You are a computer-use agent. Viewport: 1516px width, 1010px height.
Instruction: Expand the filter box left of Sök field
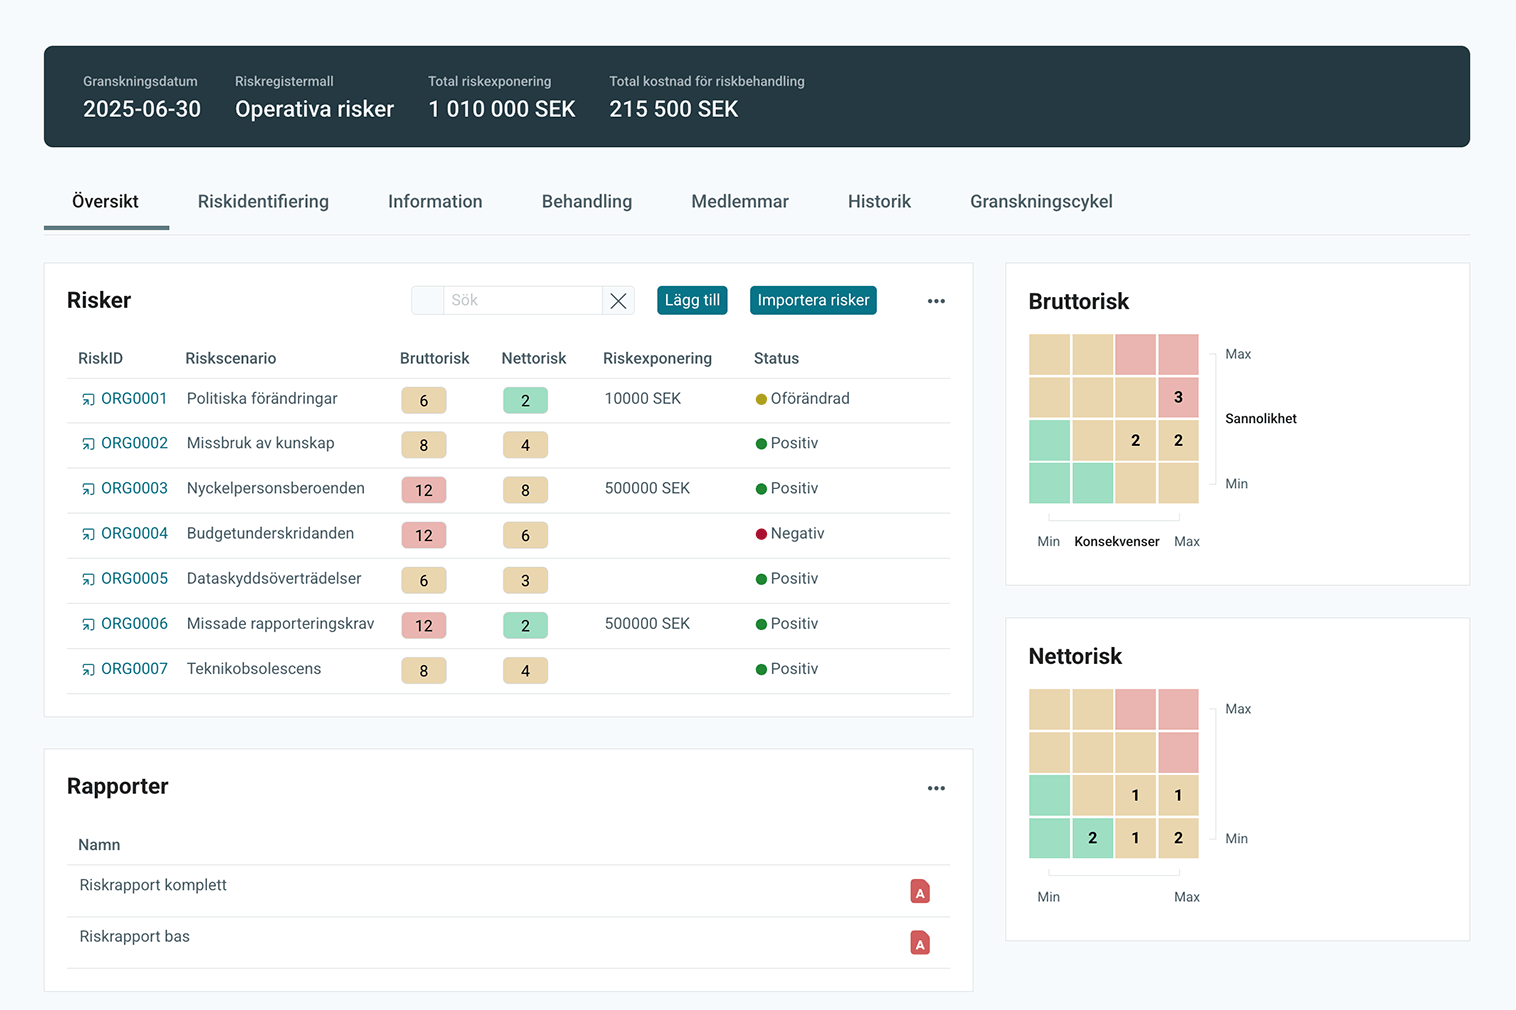tap(427, 301)
